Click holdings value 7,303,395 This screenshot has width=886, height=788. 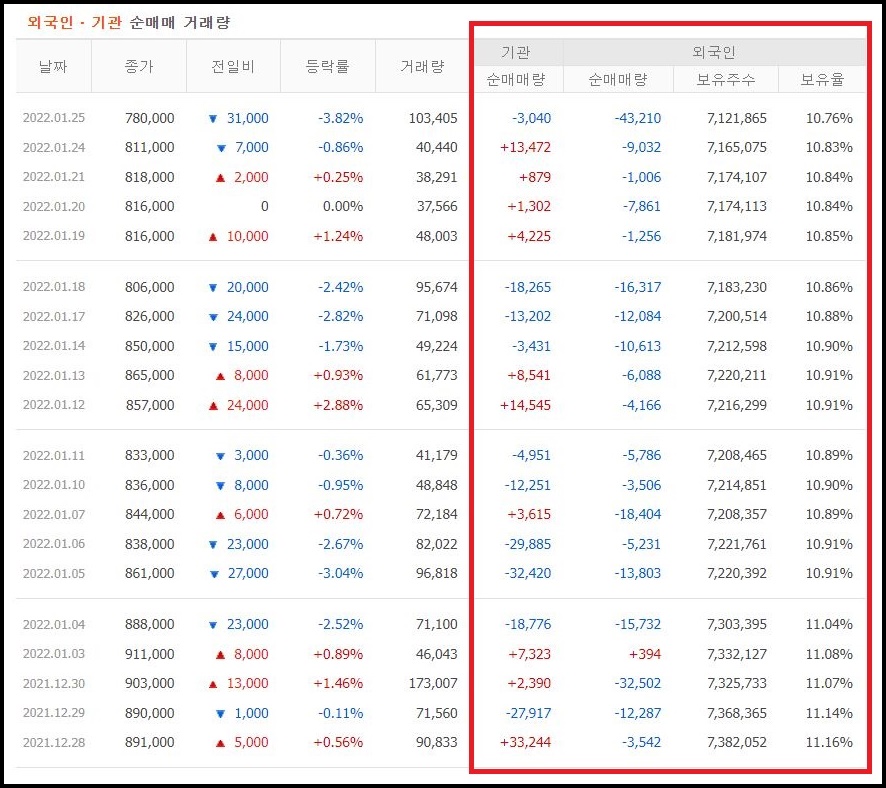click(x=737, y=624)
